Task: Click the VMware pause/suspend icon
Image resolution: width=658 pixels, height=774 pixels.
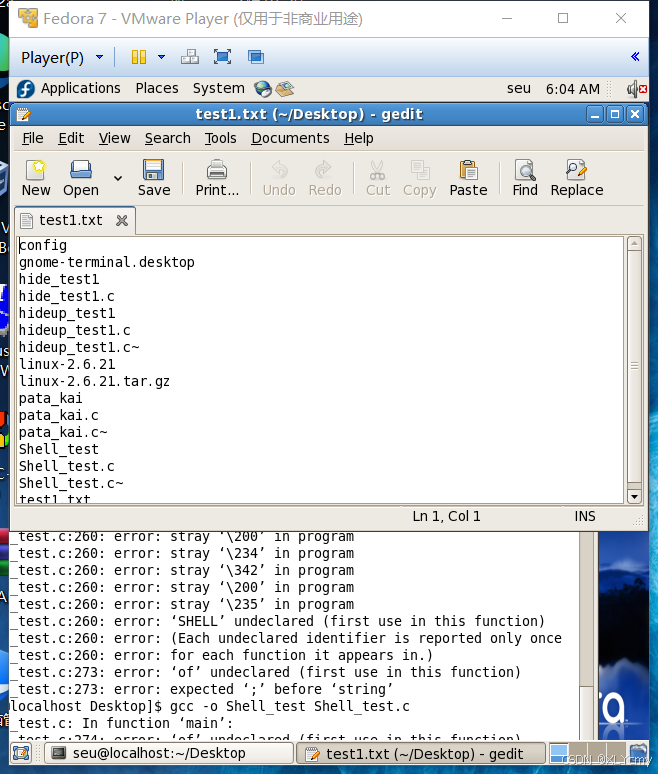Action: [x=139, y=57]
